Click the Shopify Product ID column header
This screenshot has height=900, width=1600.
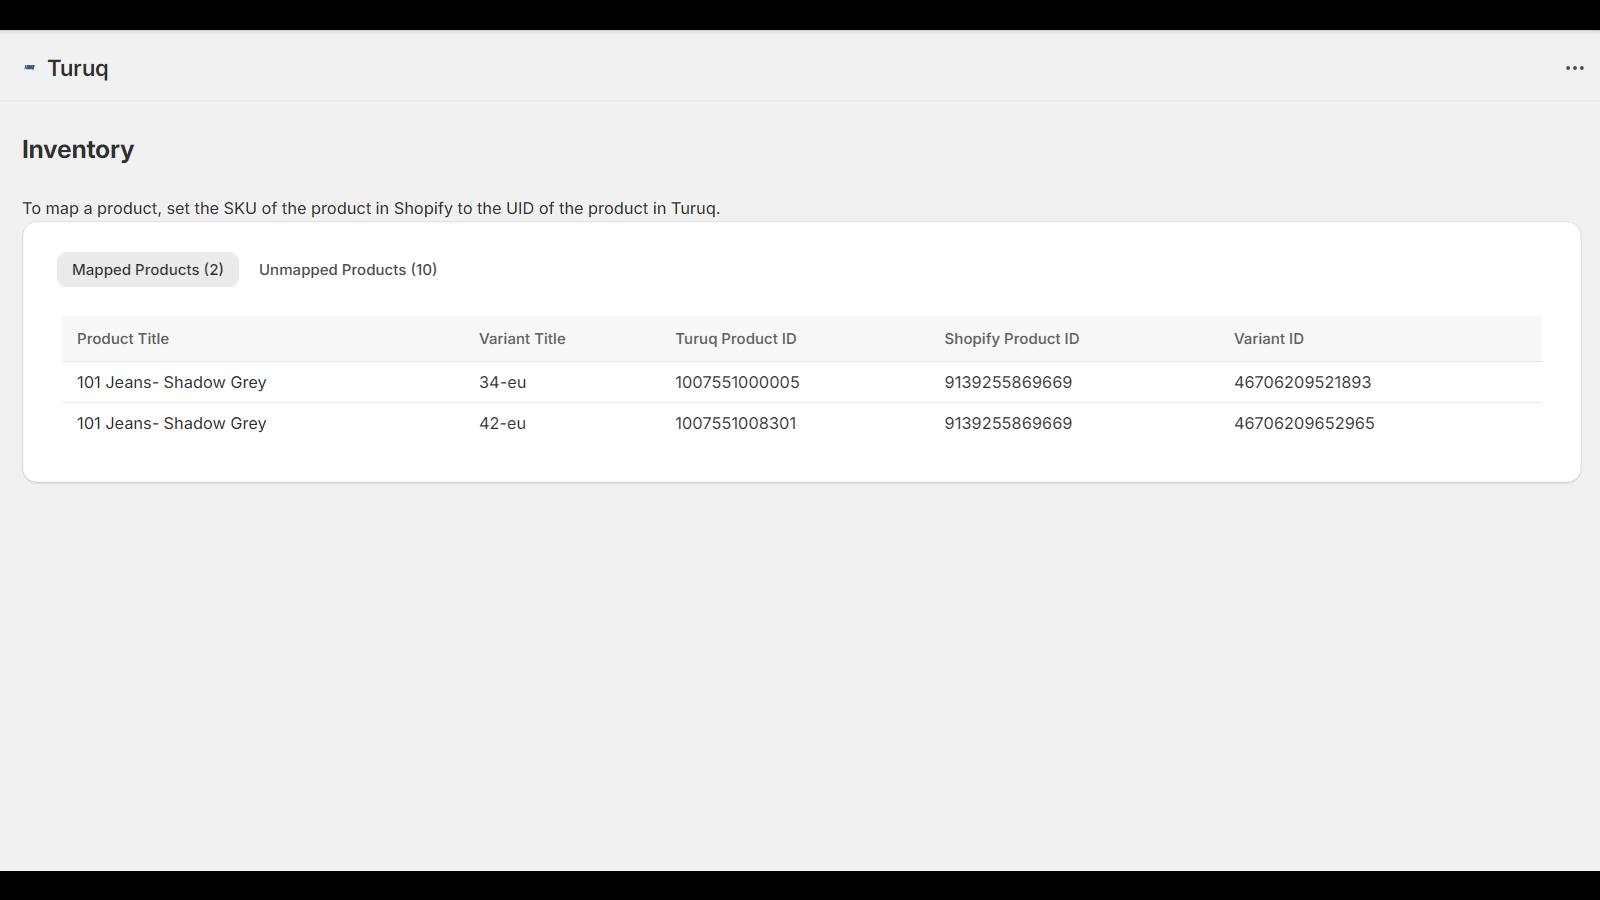tap(1012, 339)
